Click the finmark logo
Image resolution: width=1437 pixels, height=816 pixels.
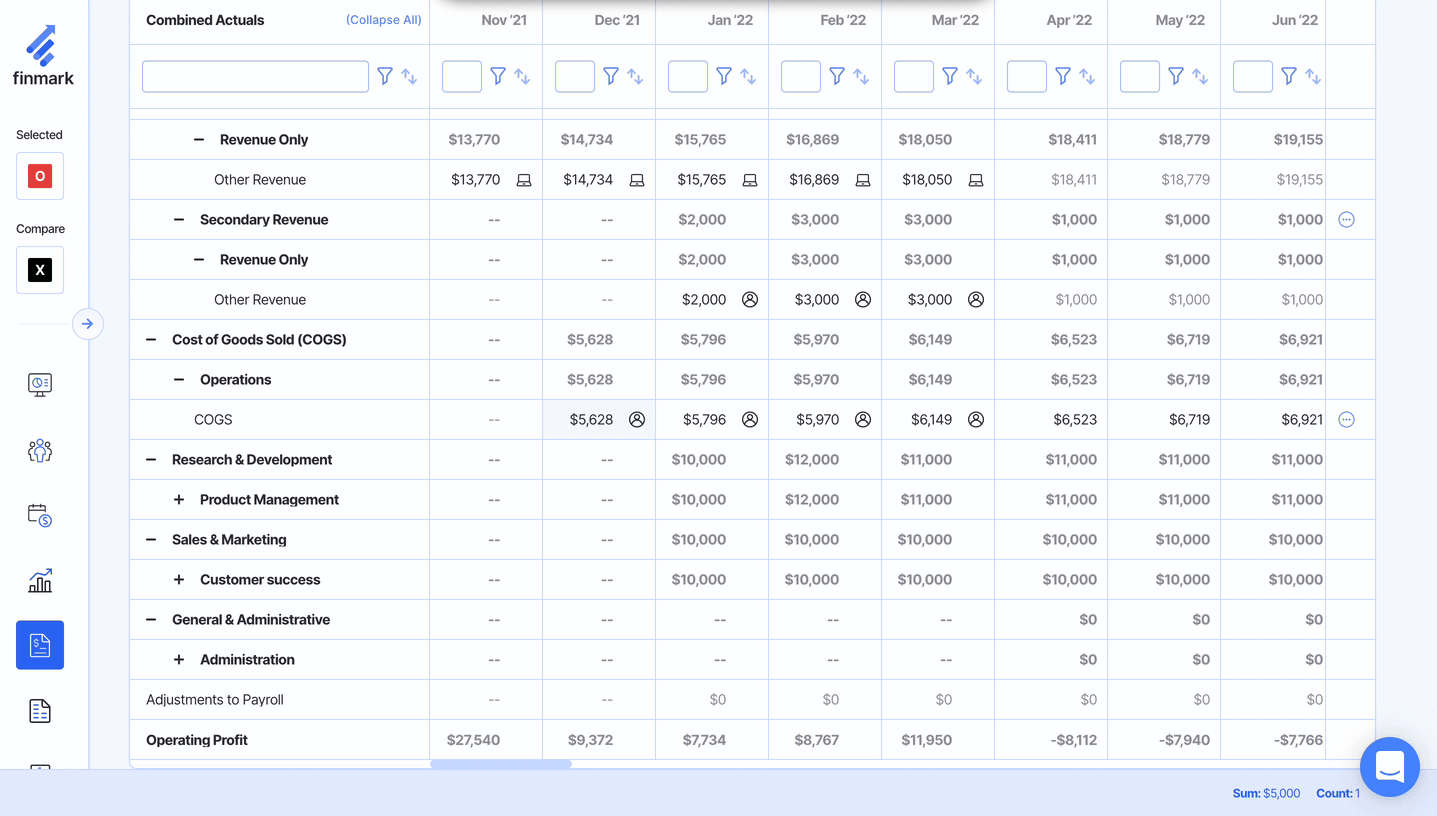point(42,56)
